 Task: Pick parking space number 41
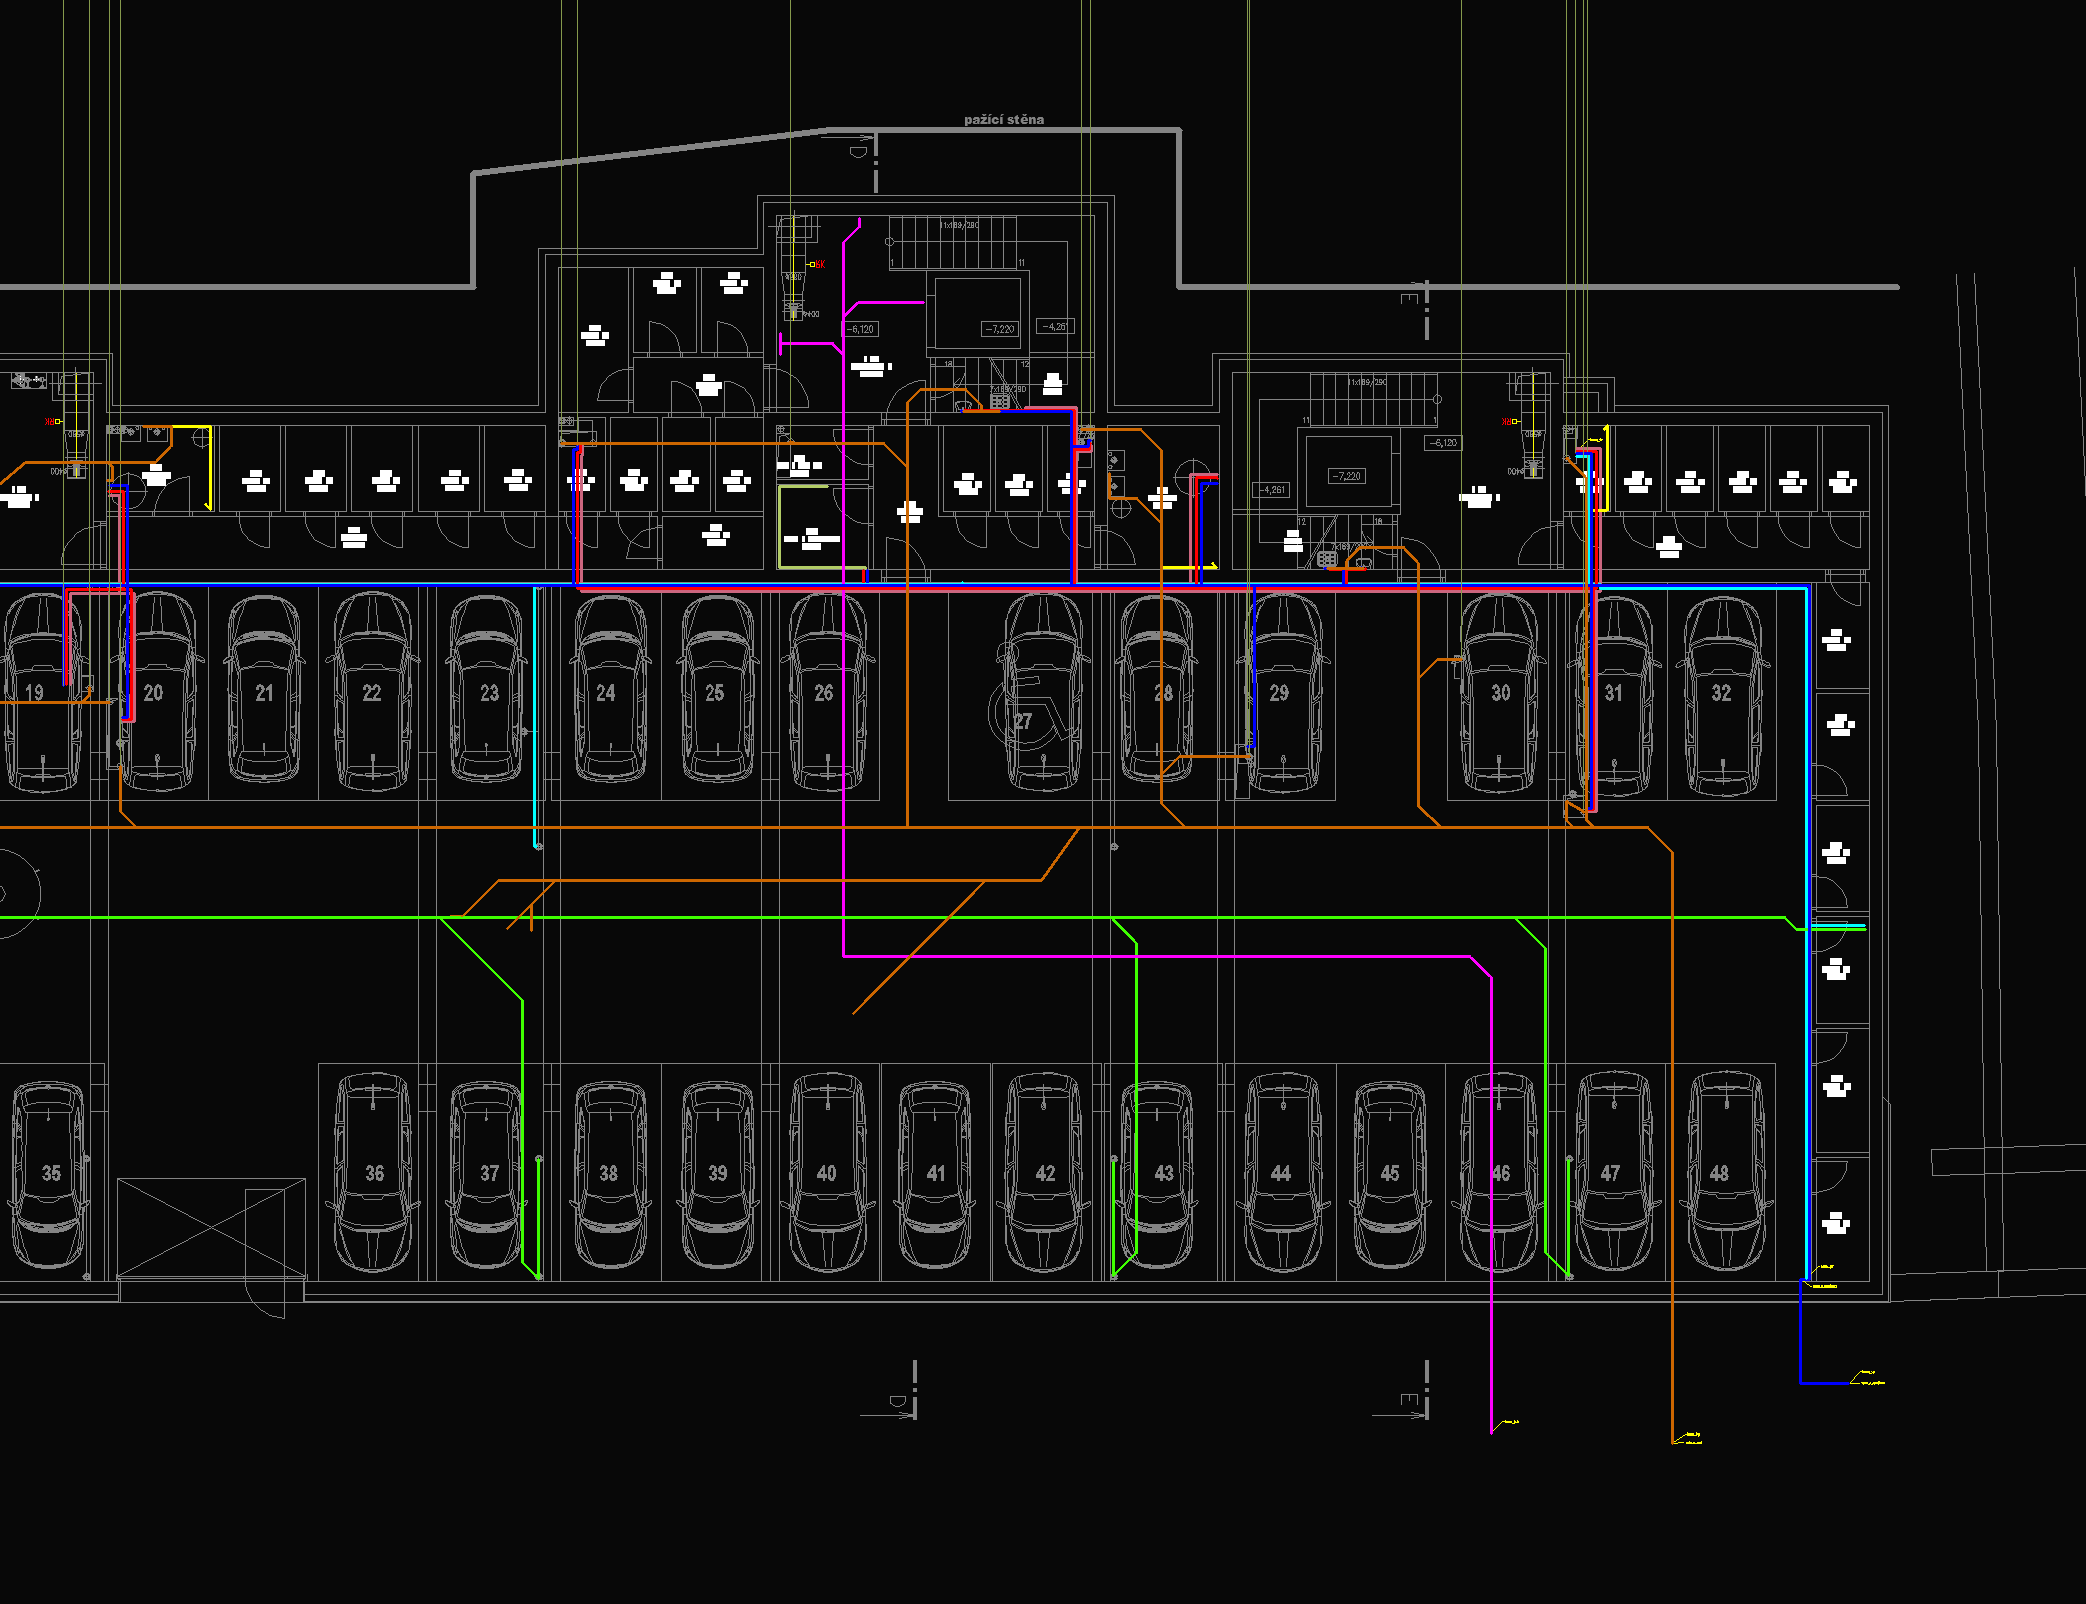pyautogui.click(x=935, y=1173)
